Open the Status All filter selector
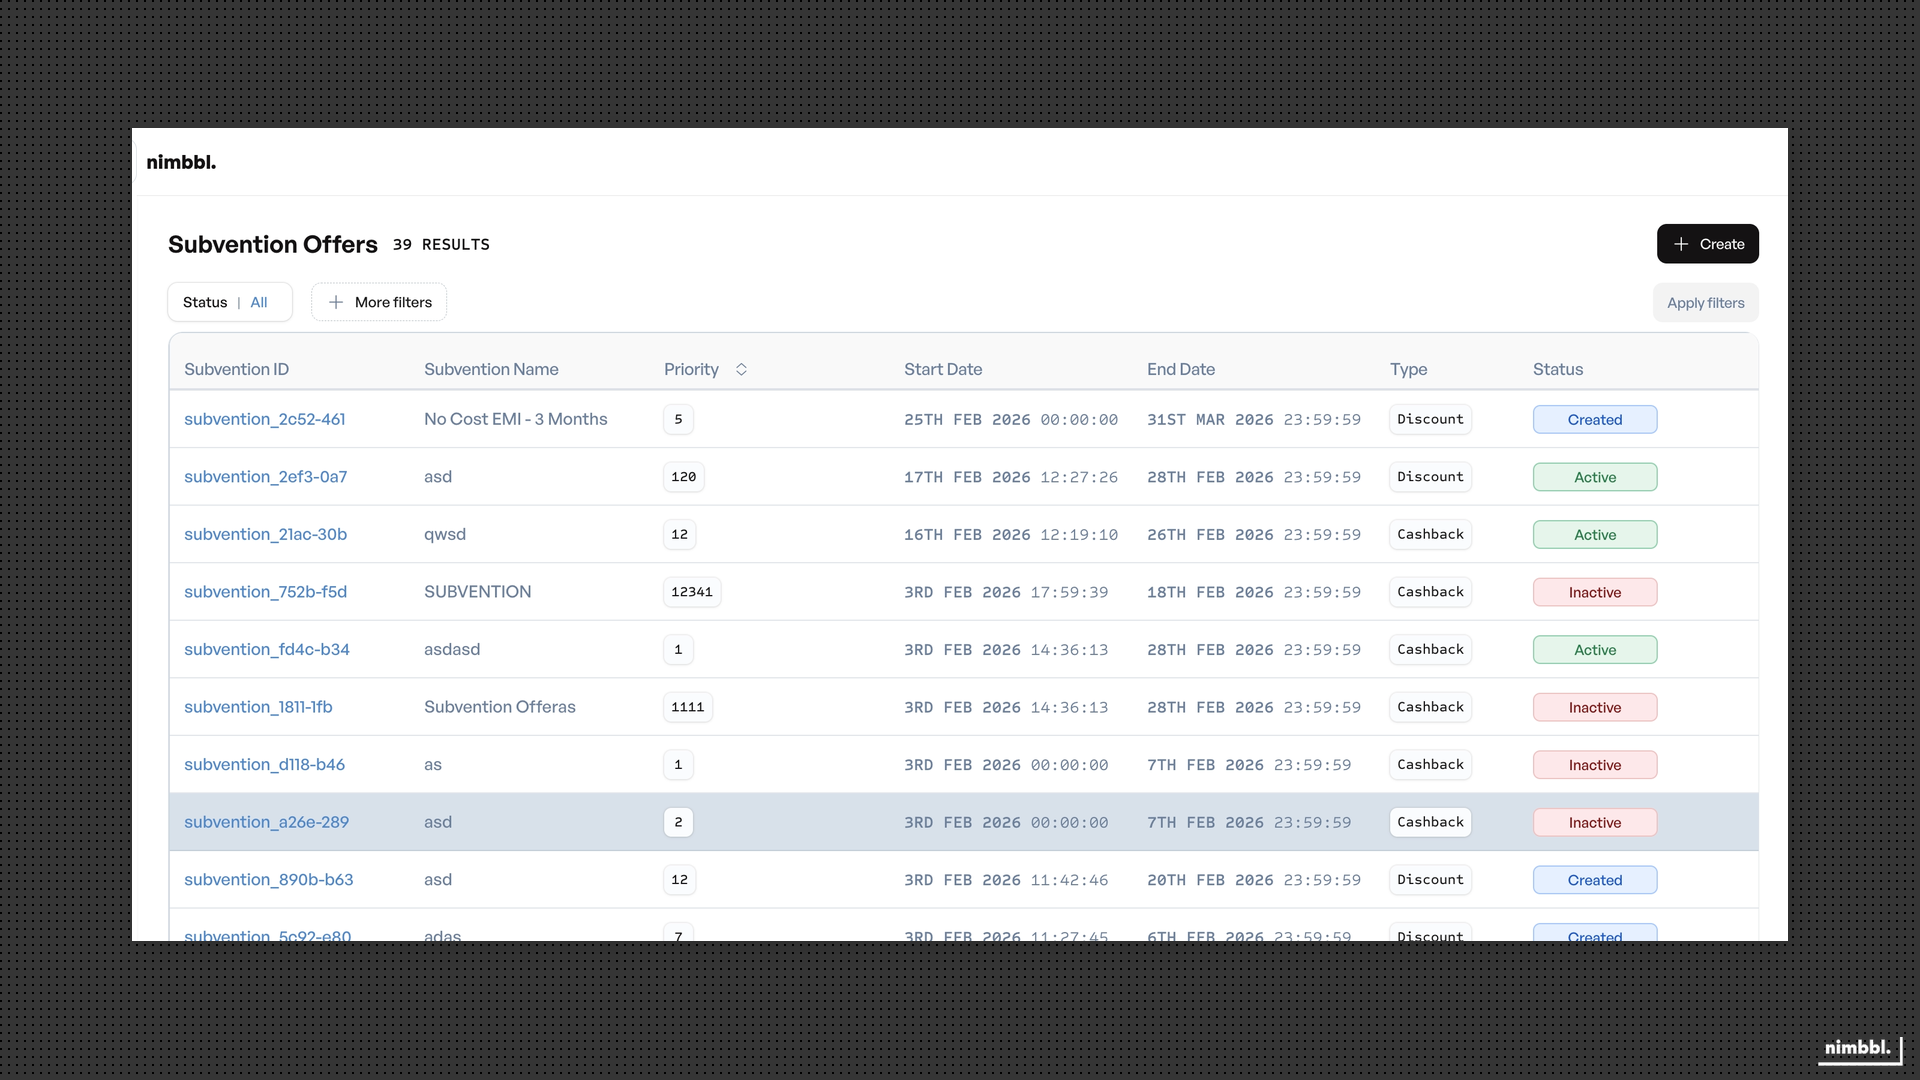The height and width of the screenshot is (1080, 1920). pyautogui.click(x=229, y=302)
